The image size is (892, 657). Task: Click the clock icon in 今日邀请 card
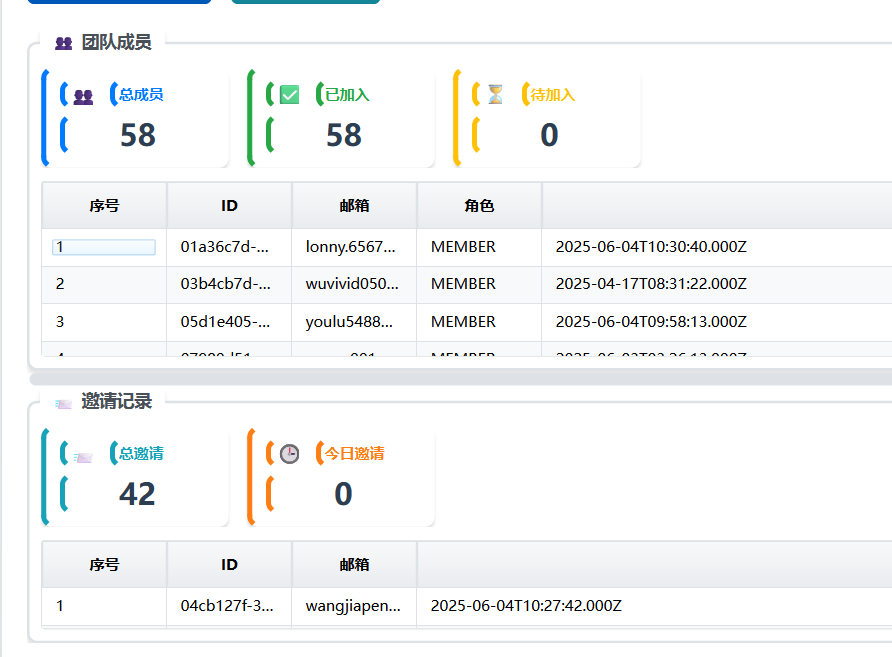(290, 454)
